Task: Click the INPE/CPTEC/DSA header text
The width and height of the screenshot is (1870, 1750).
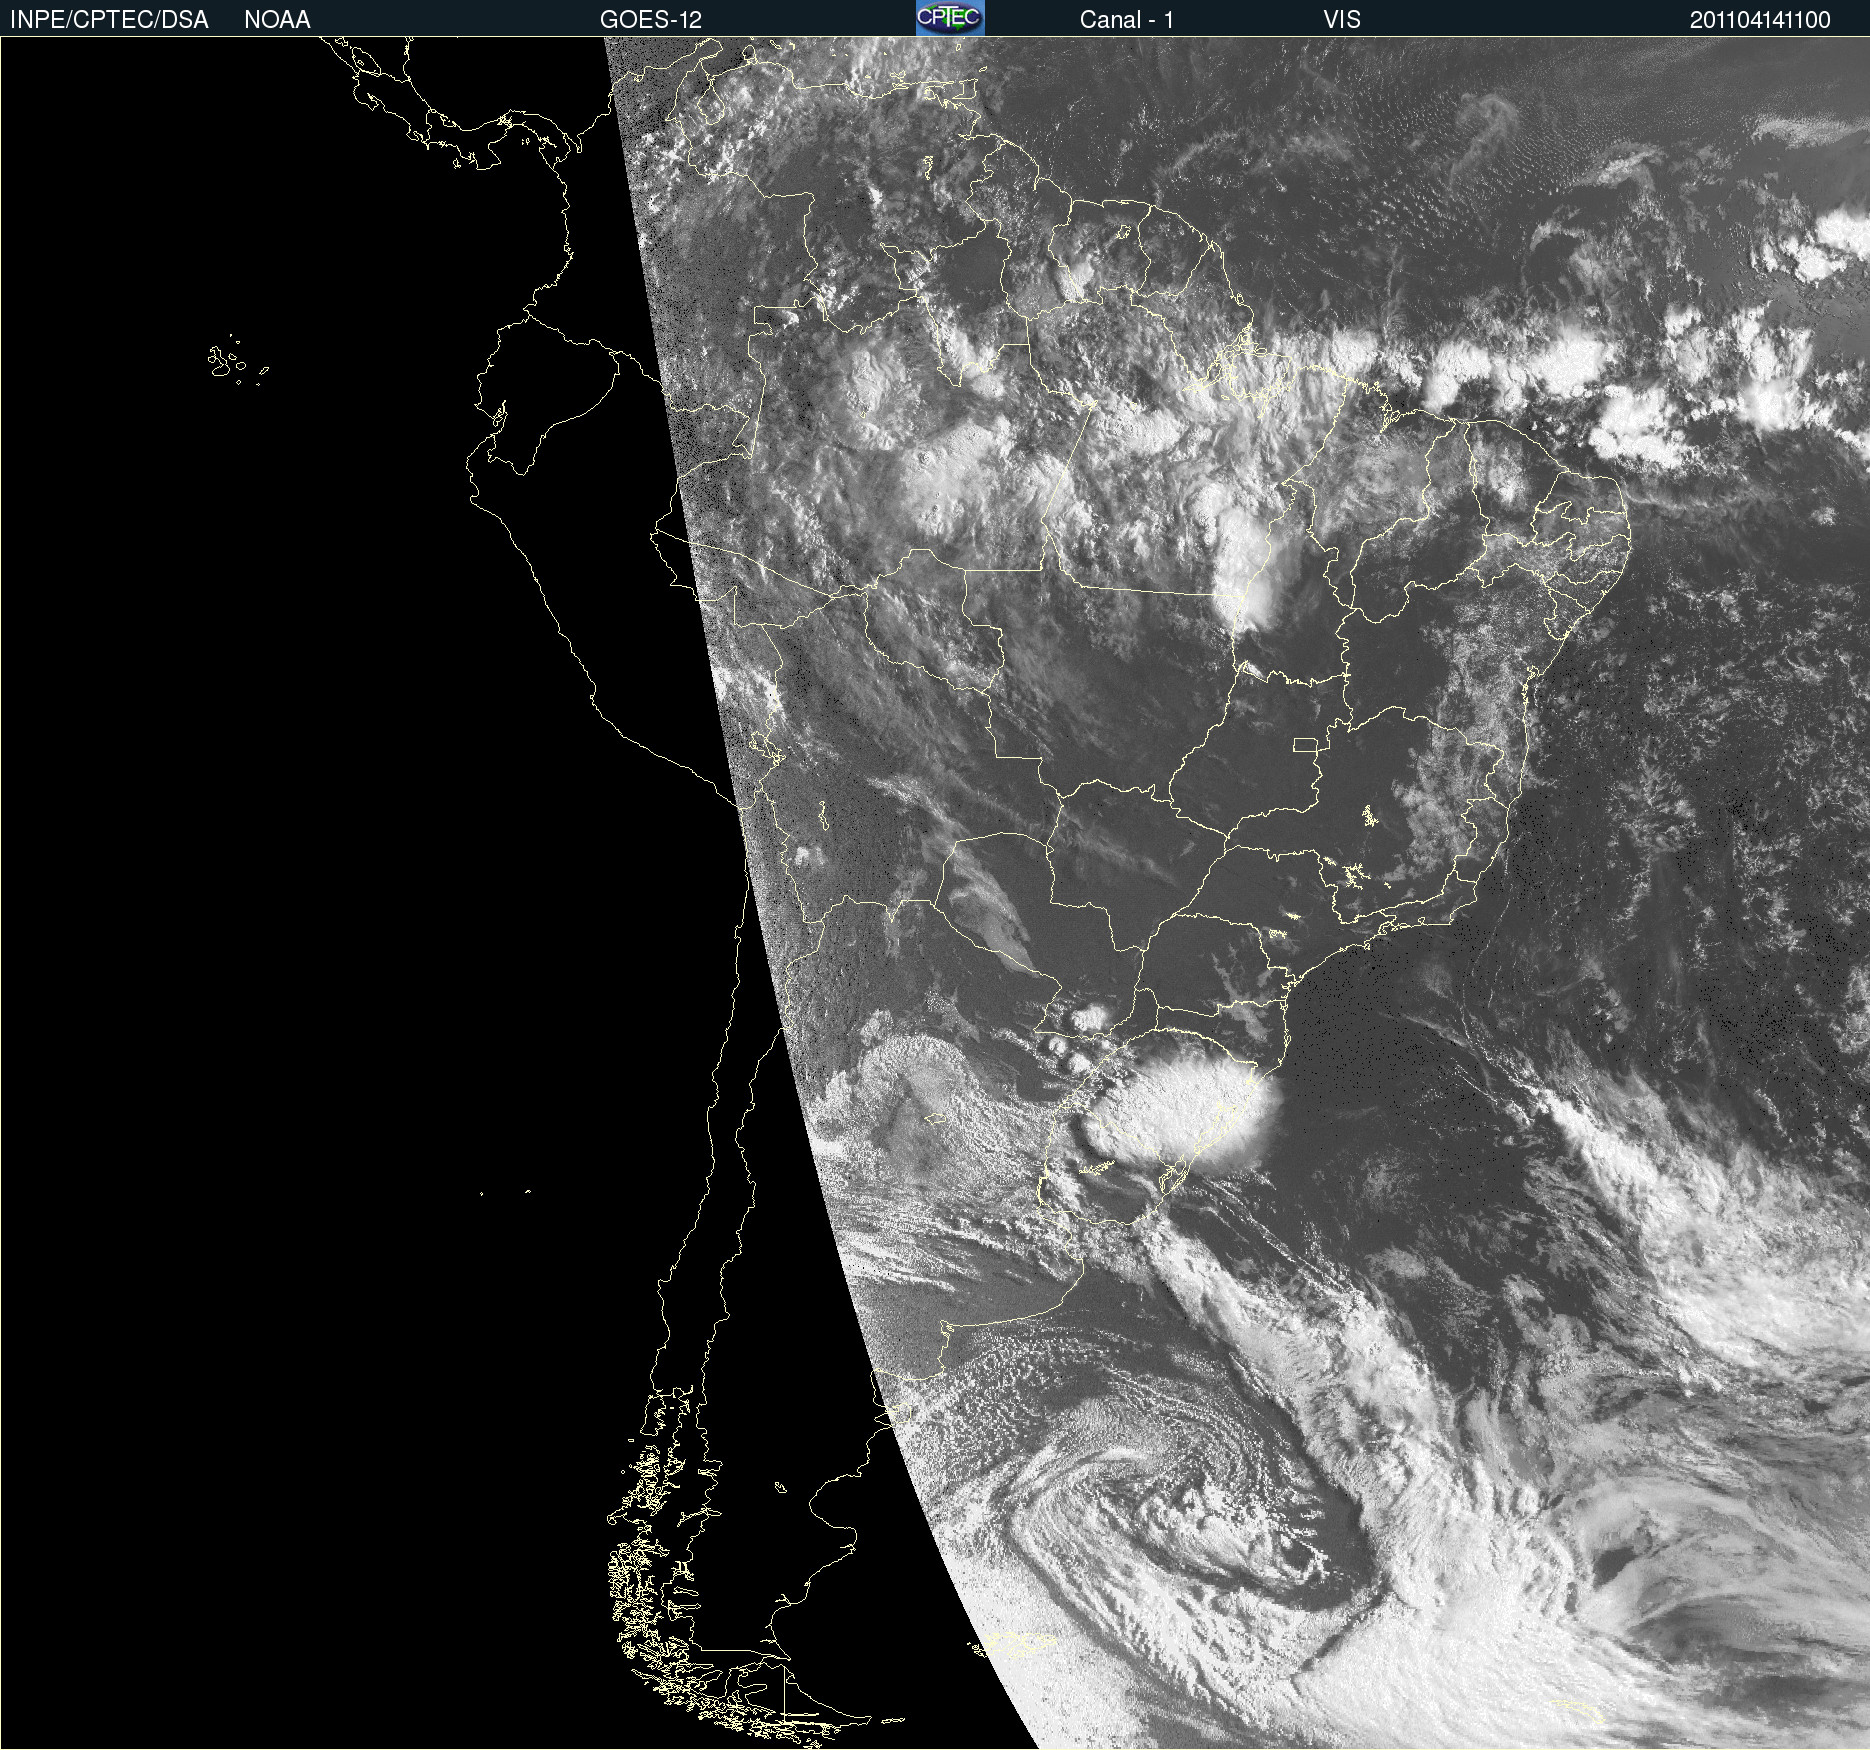Action: tap(109, 20)
